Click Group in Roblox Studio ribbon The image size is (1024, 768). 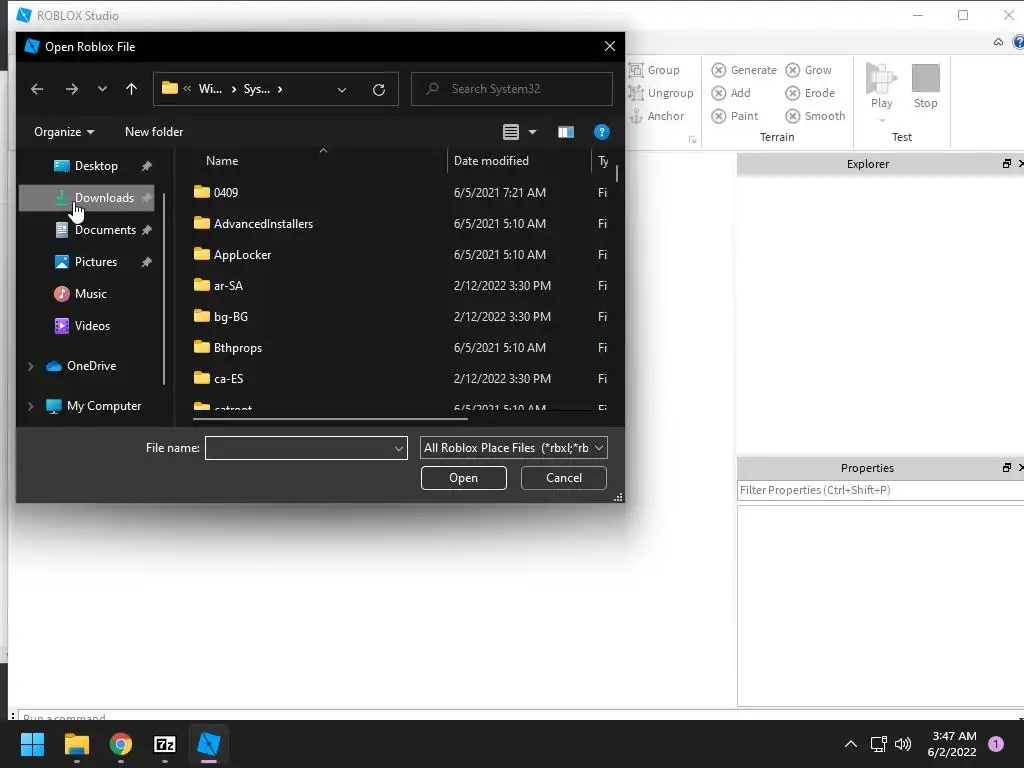tap(654, 70)
